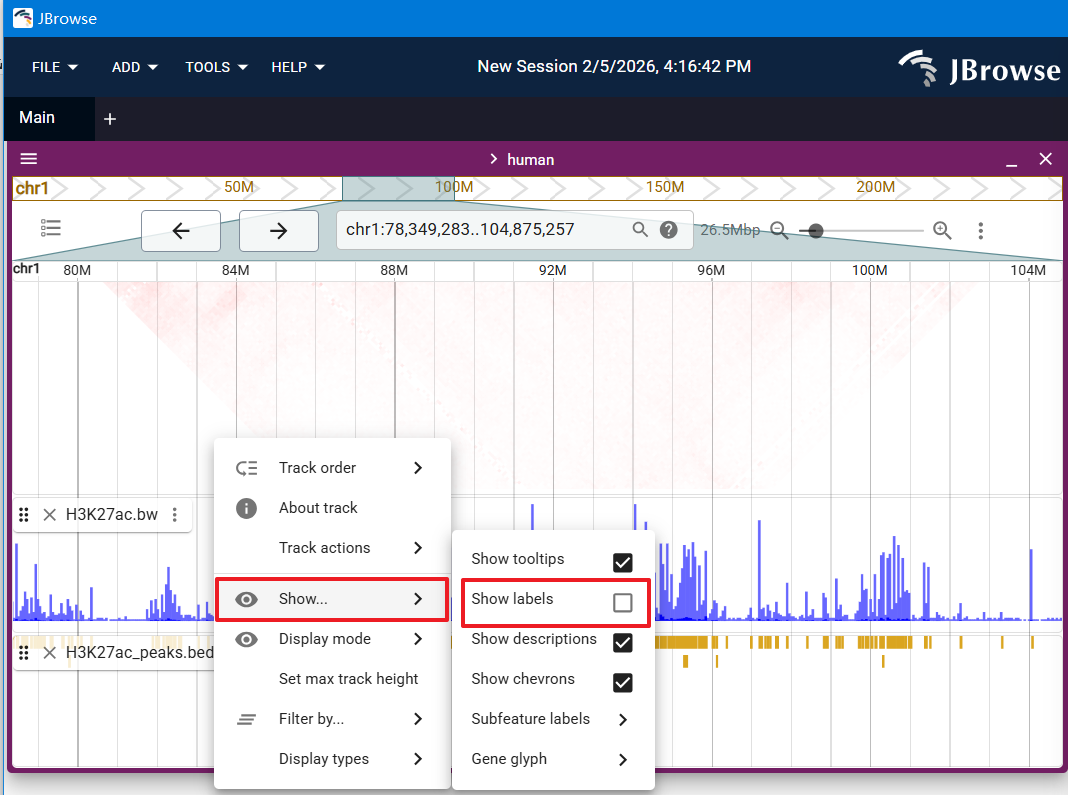
Task: Open the ADD menu
Action: pyautogui.click(x=135, y=67)
